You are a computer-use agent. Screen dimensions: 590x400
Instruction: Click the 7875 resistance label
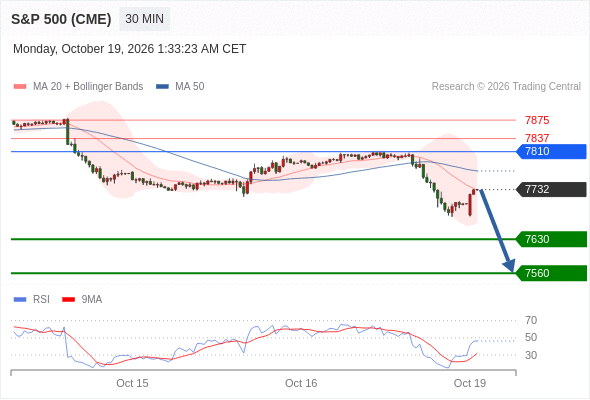tap(537, 120)
